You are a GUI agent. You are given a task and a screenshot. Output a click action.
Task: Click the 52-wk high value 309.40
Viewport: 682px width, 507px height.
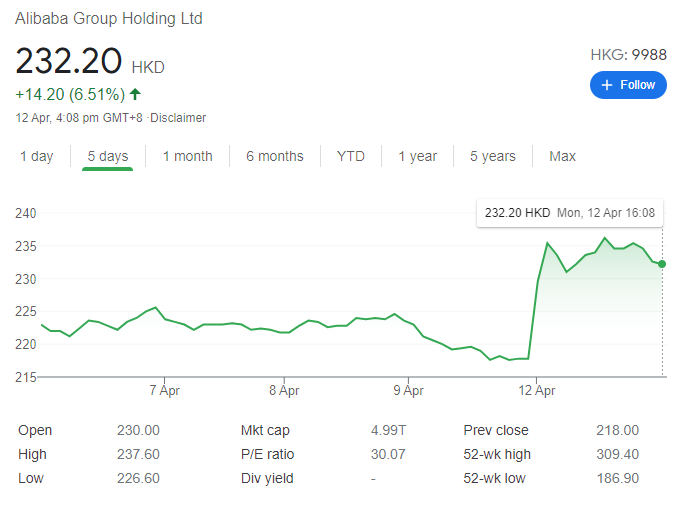(x=617, y=454)
